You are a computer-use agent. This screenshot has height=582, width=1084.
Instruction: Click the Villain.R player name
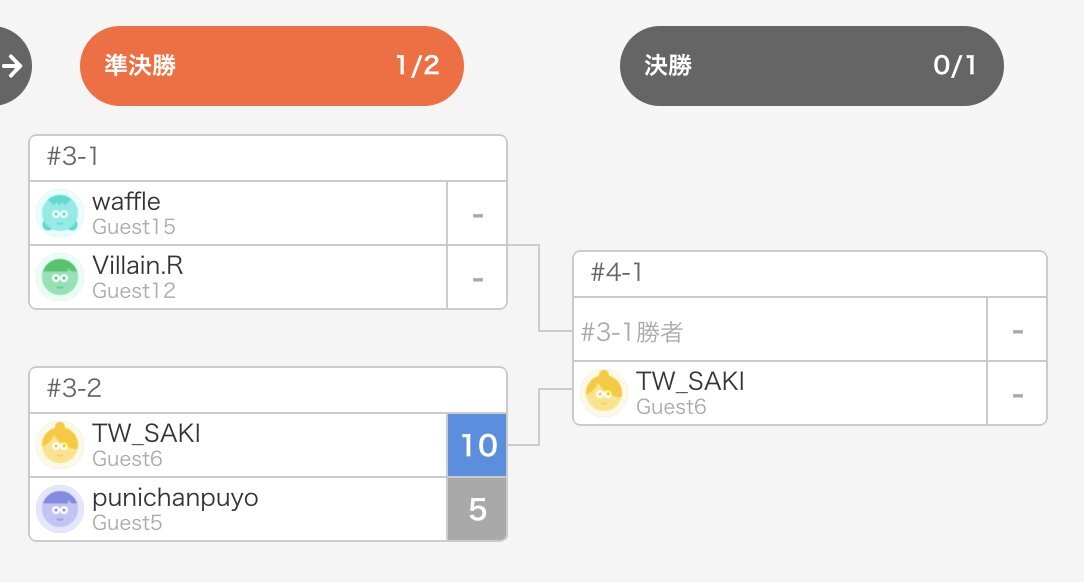[x=137, y=266]
